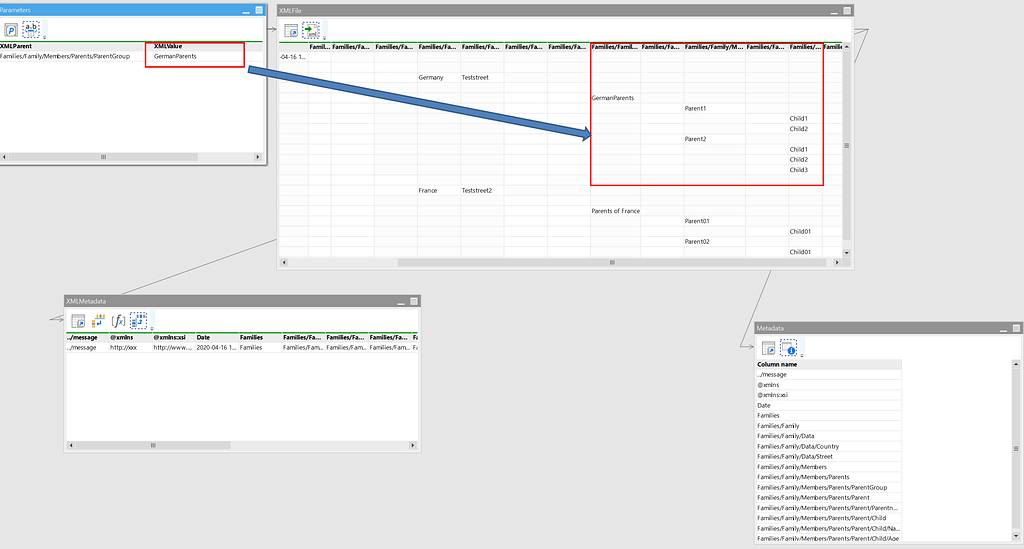Click Parameters horizontal scrollbar right arrow
Viewport: 1024px width, 549px height.
[257, 157]
